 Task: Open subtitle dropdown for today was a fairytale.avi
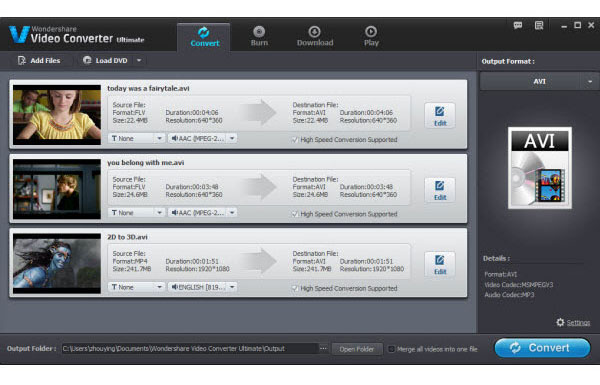(137, 139)
